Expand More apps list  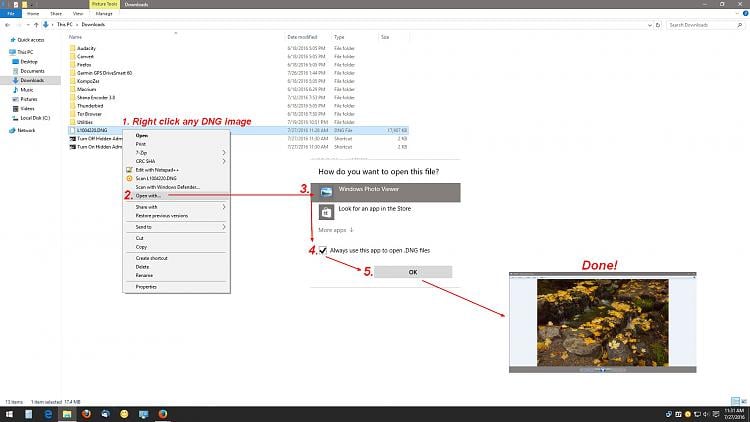tap(336, 230)
